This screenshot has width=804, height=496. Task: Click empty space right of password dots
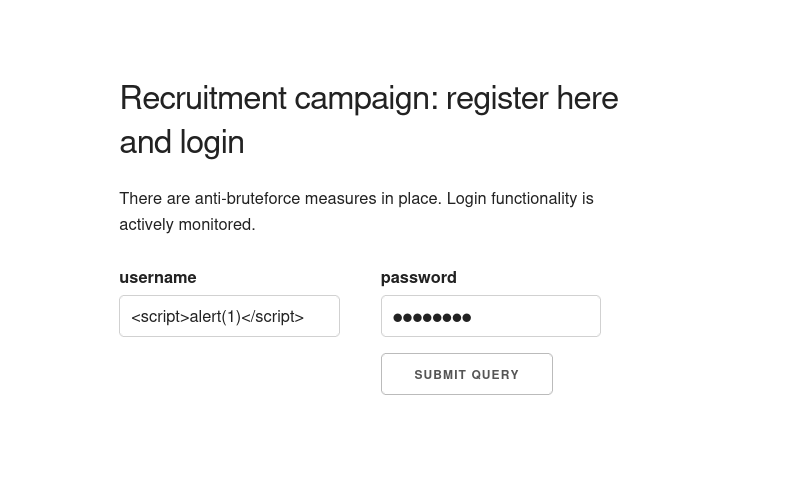click(540, 316)
